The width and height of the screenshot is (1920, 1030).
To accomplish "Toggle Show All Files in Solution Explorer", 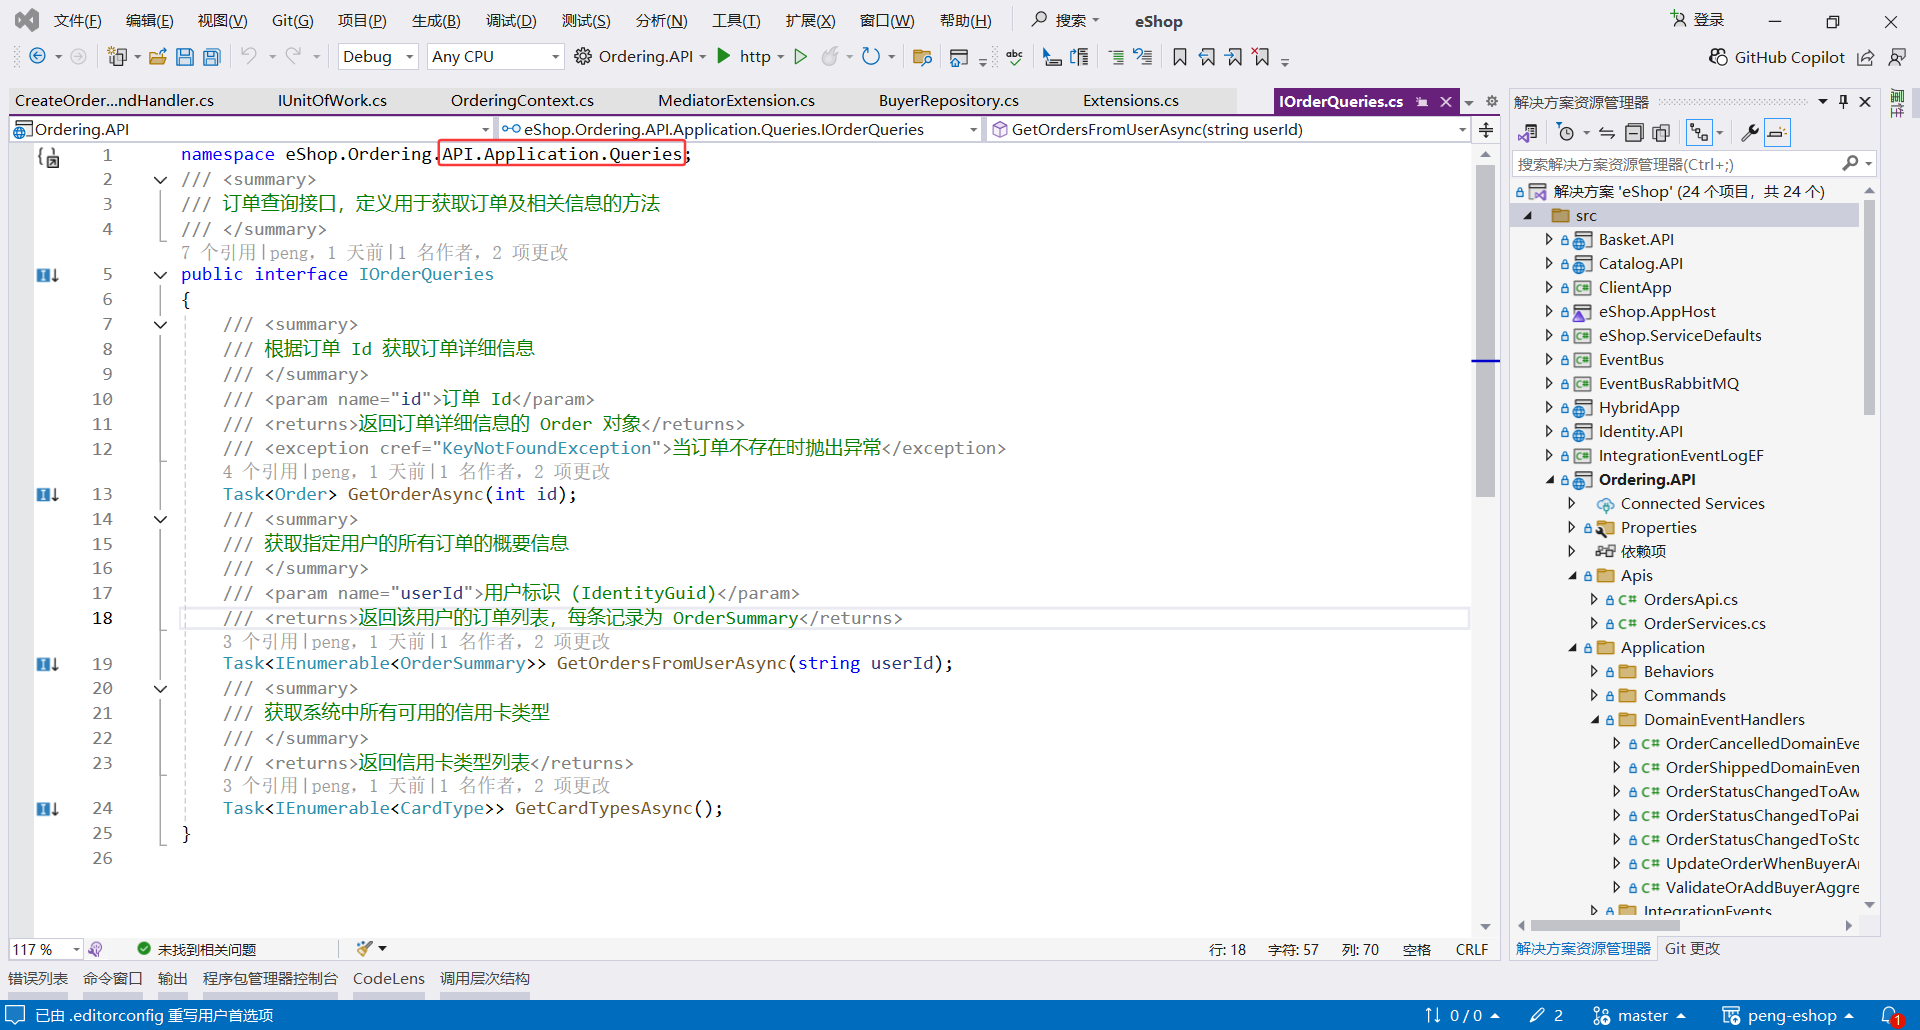I will pos(1663,131).
